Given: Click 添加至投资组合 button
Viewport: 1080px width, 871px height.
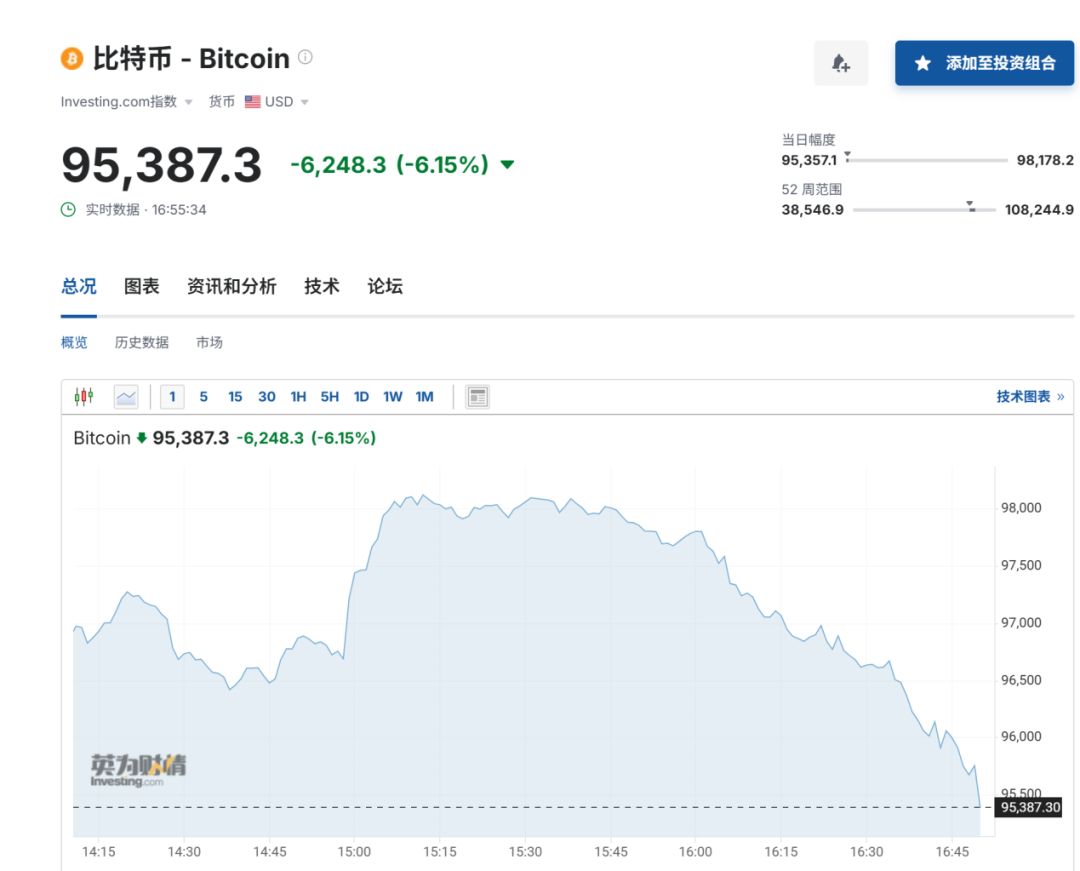Looking at the screenshot, I should (984, 63).
